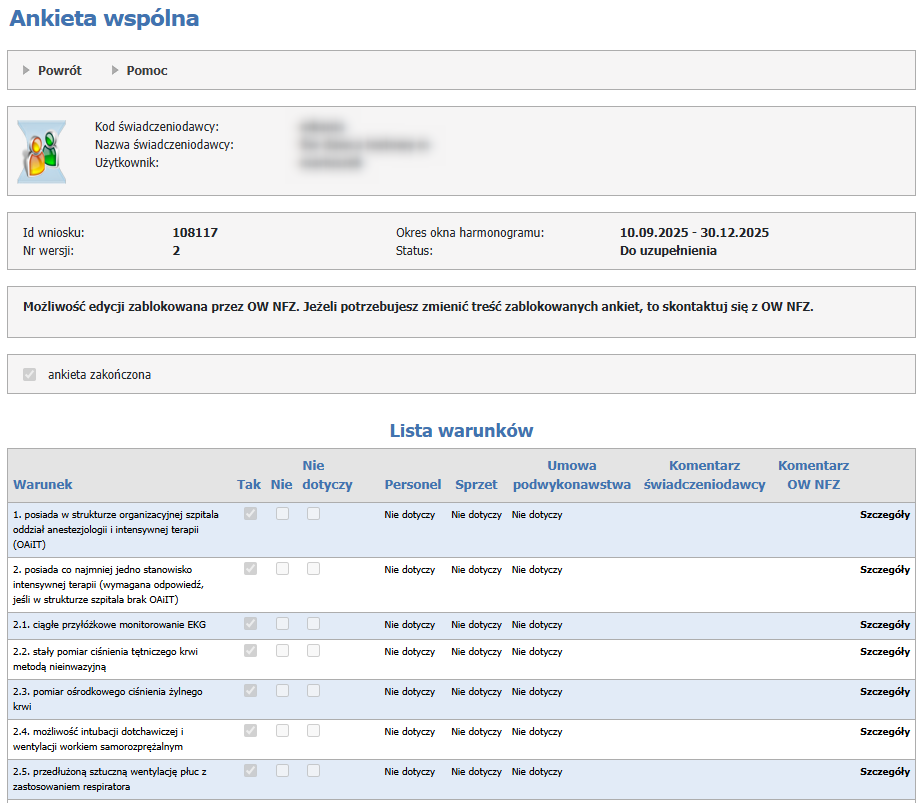
Task: Check 'Nie dotyczy' for condition 2.3
Action: 314,691
